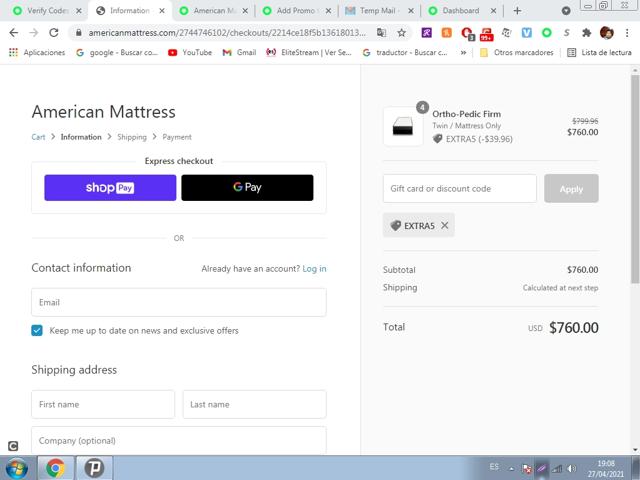Click the Ortho-Pedic Firm product thumbnail
This screenshot has height=480, width=640.
[x=403, y=126]
